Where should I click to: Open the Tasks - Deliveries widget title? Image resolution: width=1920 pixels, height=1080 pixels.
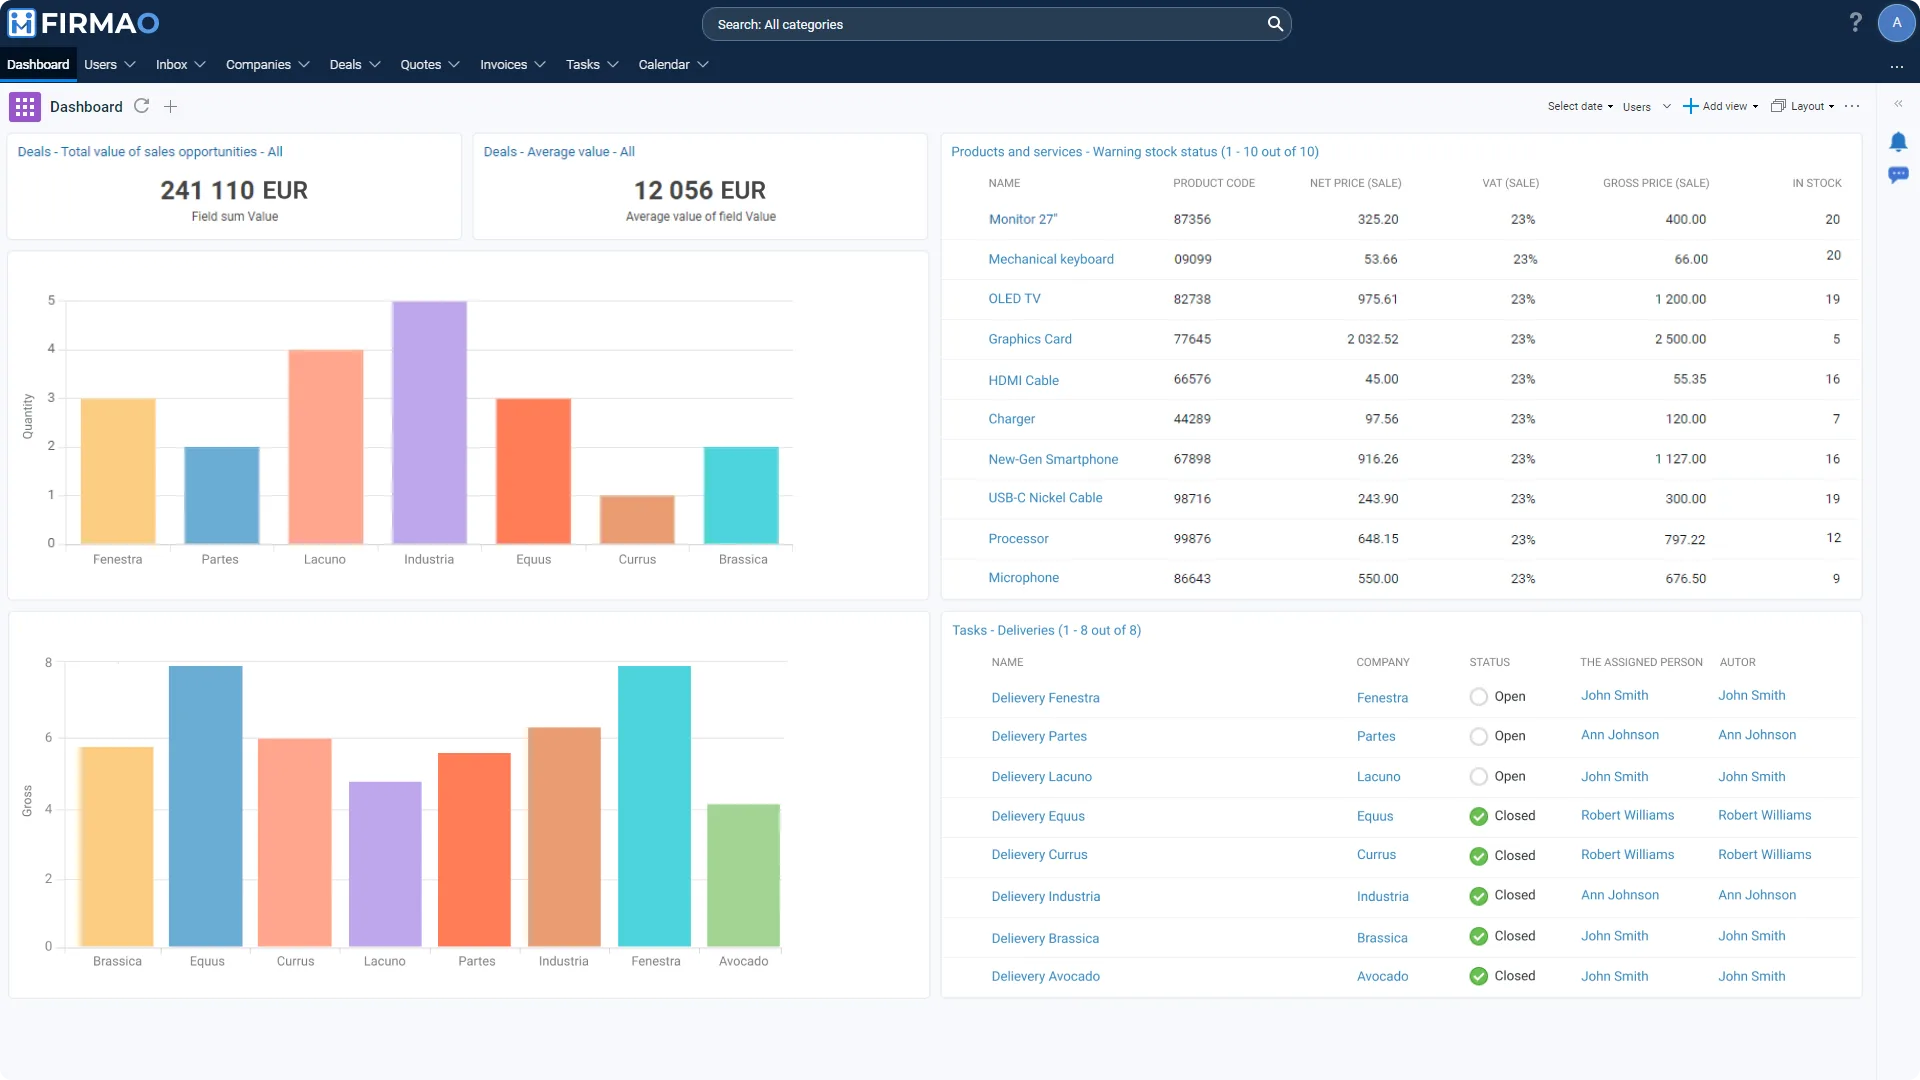(1046, 630)
